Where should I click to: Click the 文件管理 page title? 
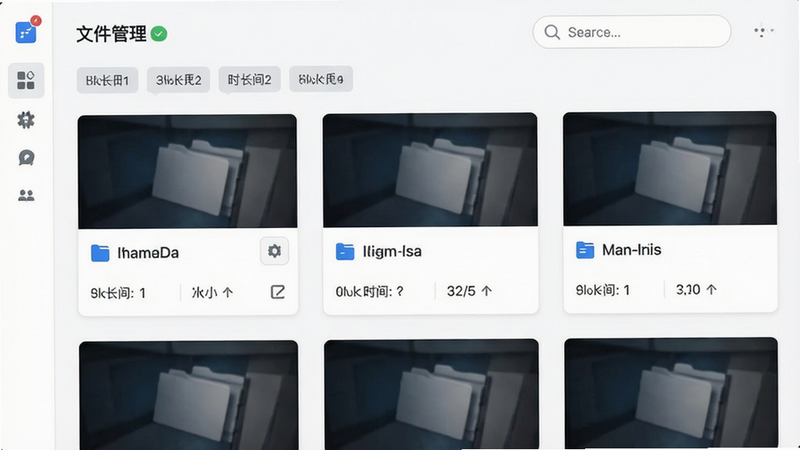point(111,34)
